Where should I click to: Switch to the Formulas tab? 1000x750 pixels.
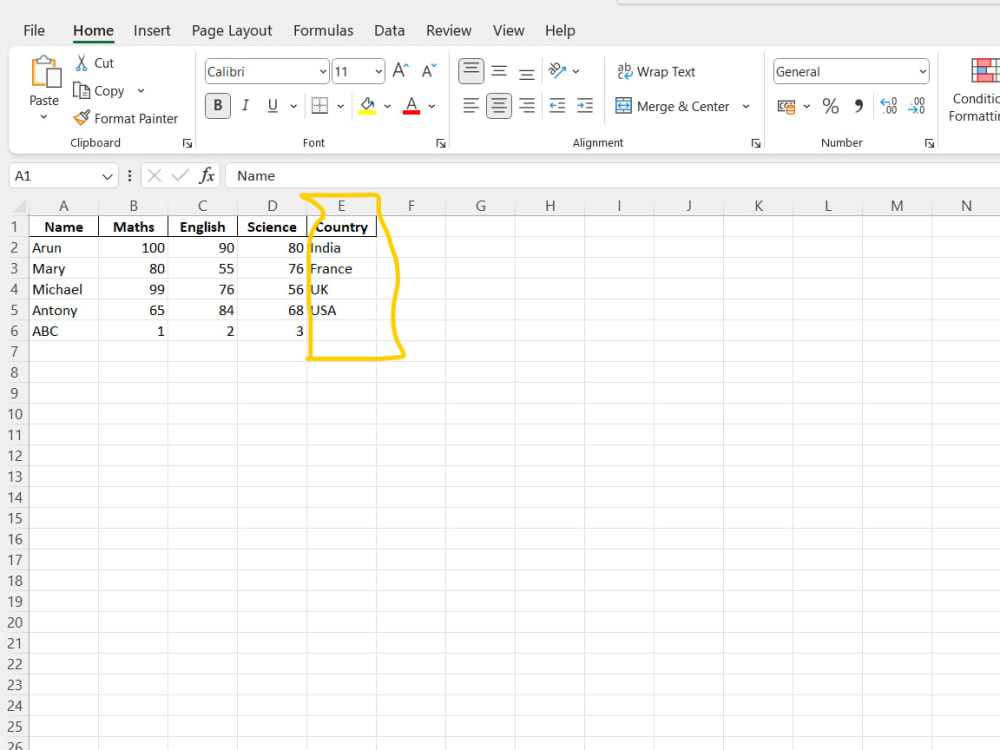tap(323, 31)
